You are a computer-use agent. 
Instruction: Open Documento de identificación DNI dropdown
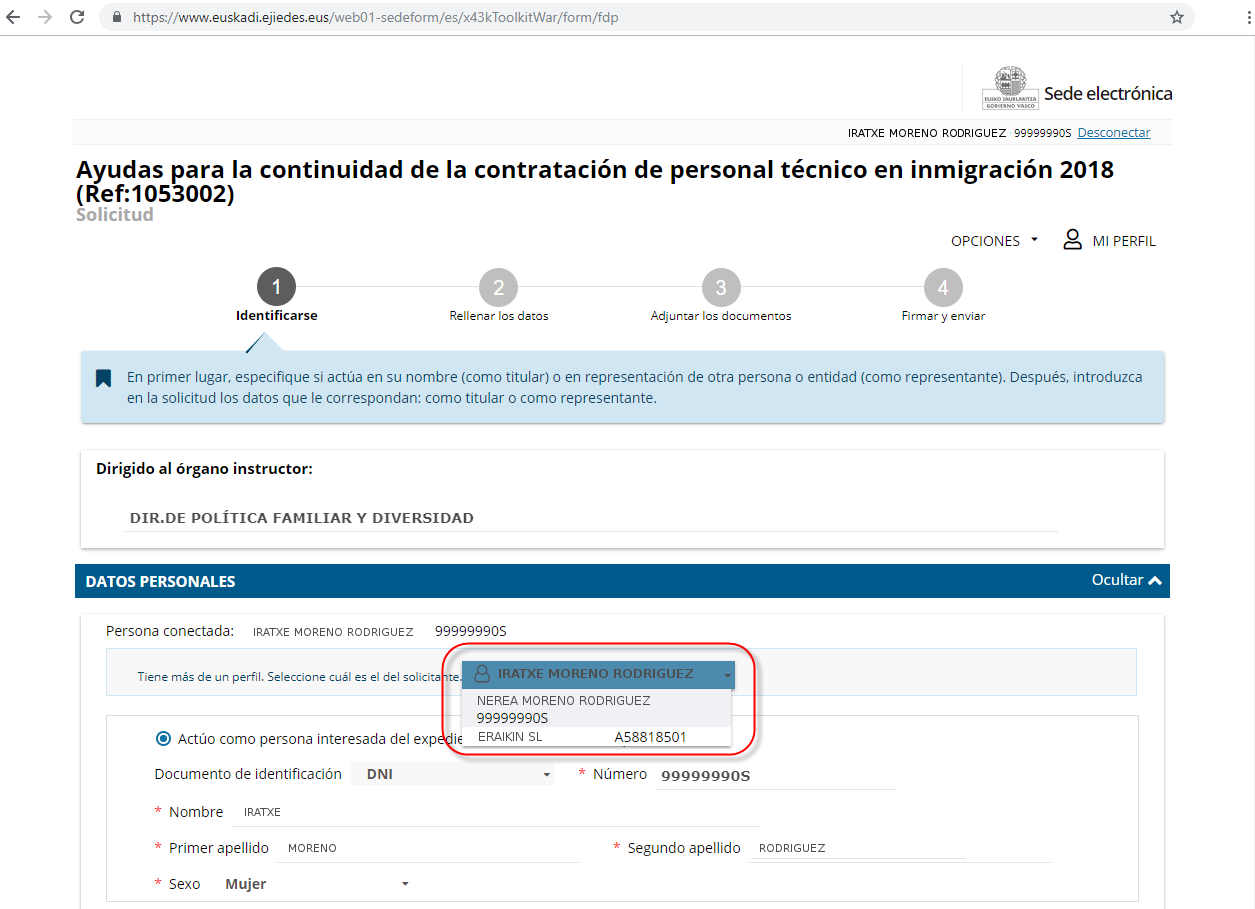tap(453, 774)
